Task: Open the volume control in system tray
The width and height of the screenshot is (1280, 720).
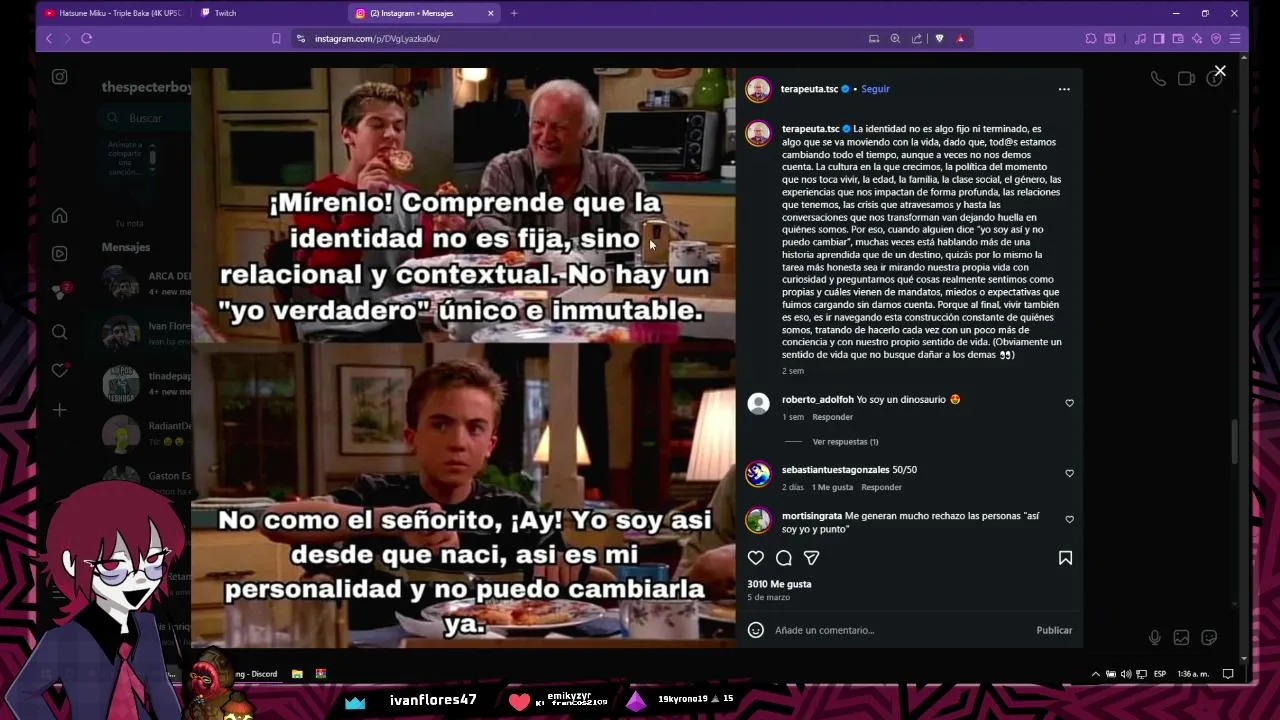Action: click(1126, 674)
